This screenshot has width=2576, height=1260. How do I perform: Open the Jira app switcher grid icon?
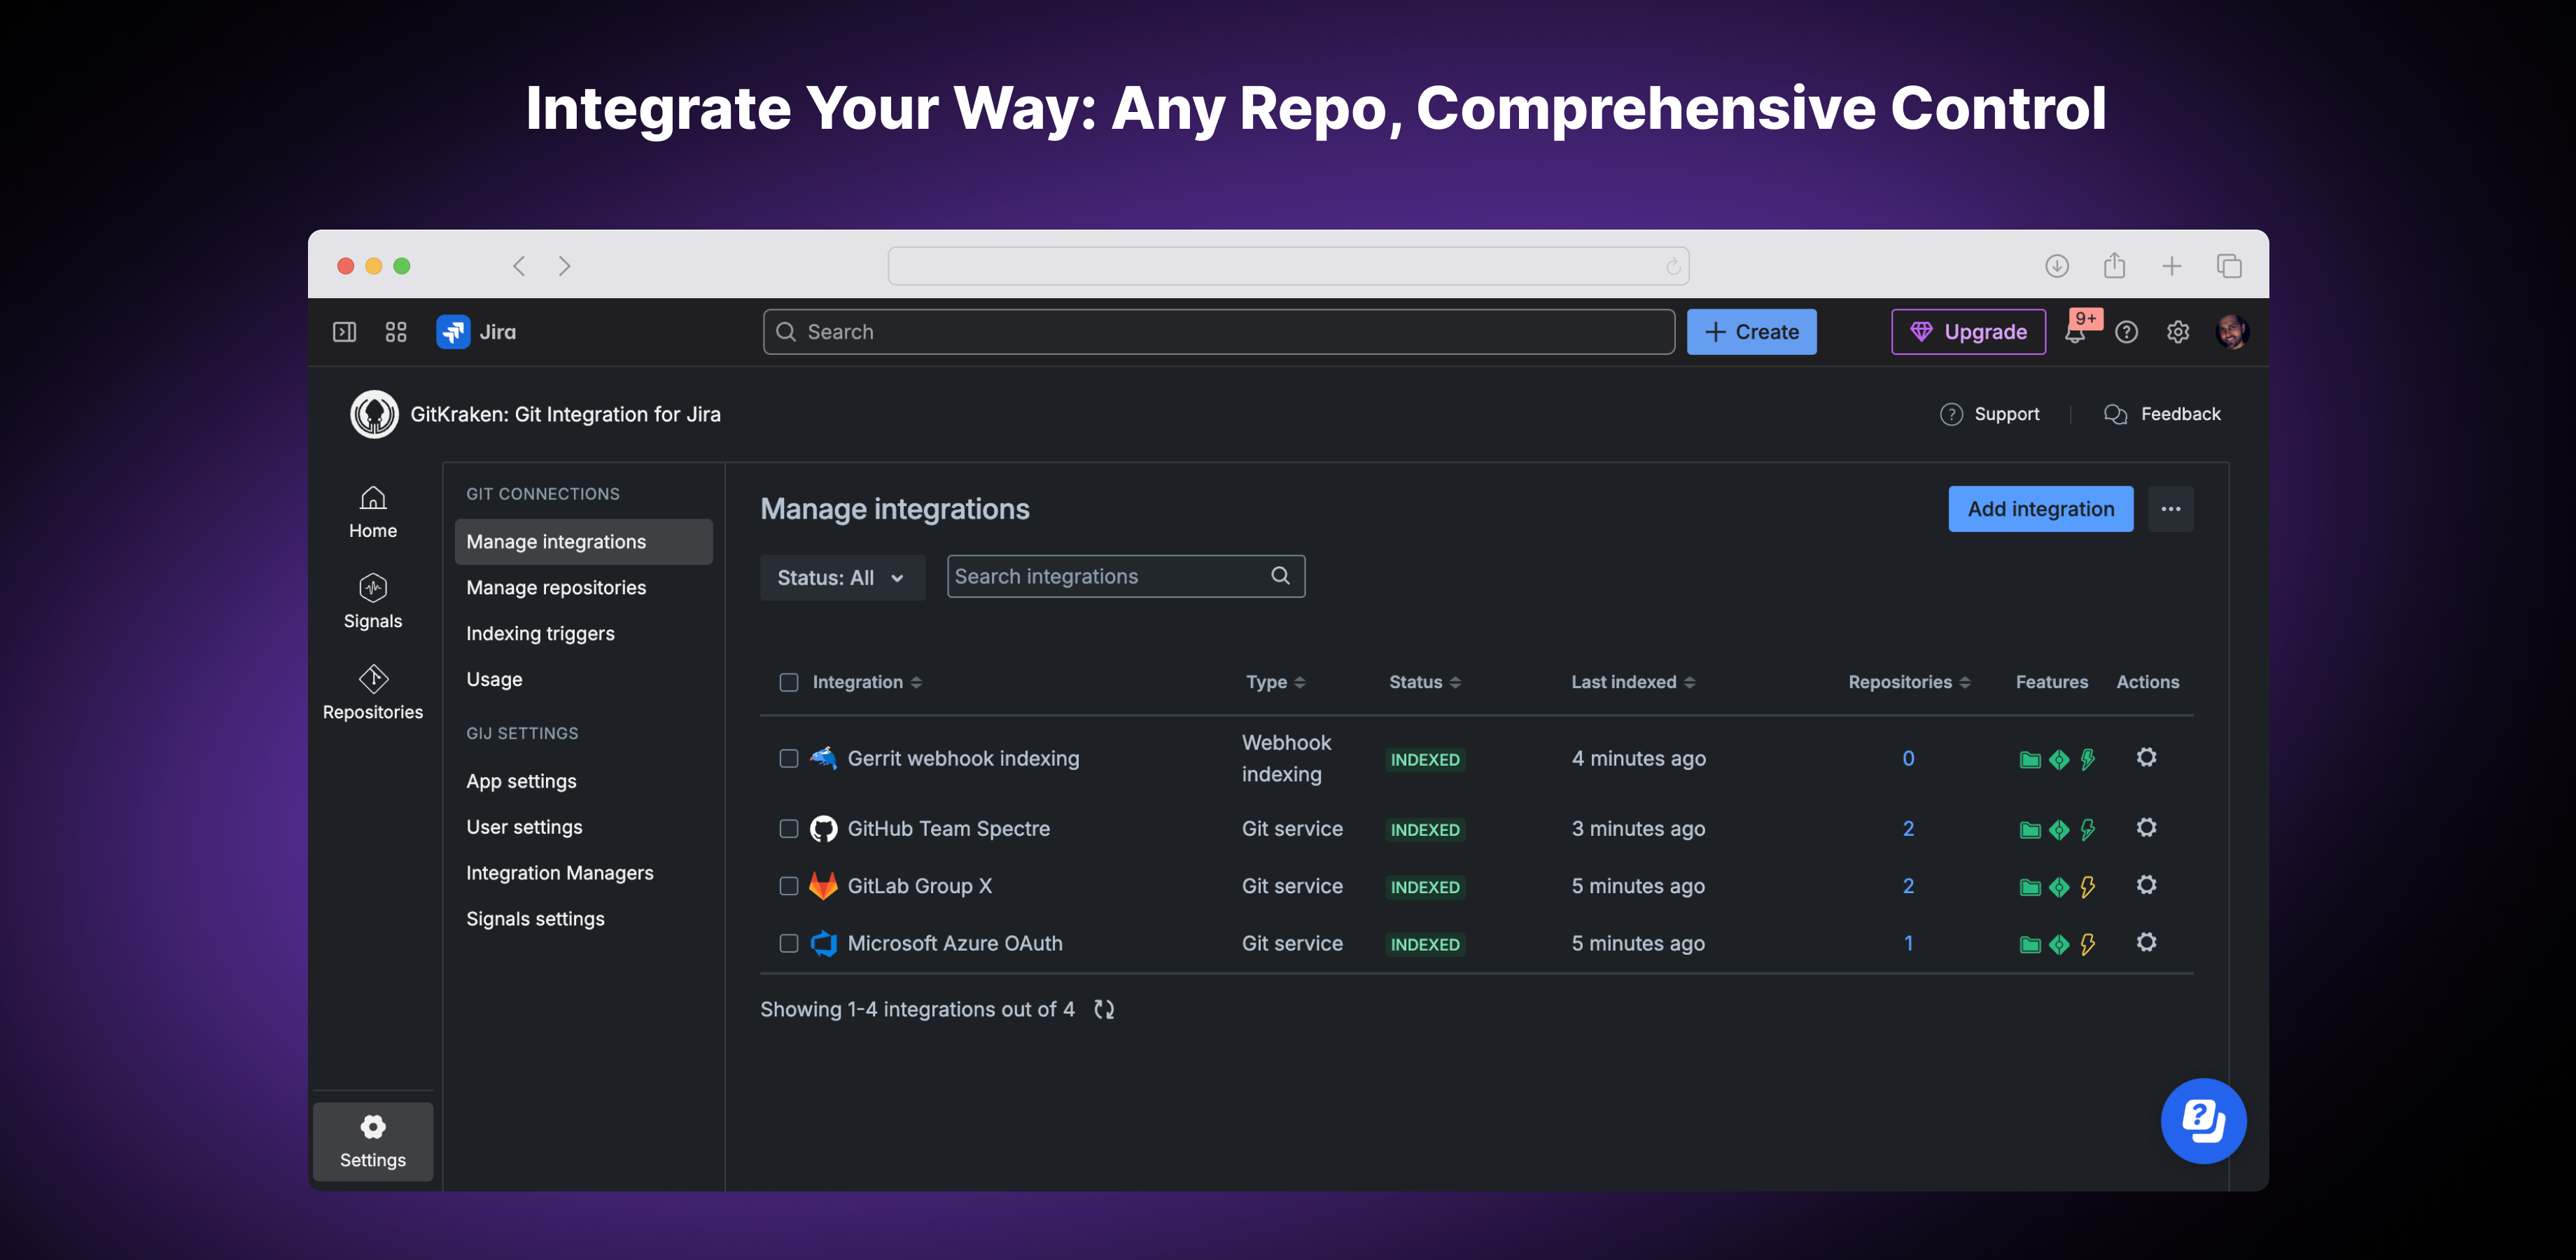396,332
